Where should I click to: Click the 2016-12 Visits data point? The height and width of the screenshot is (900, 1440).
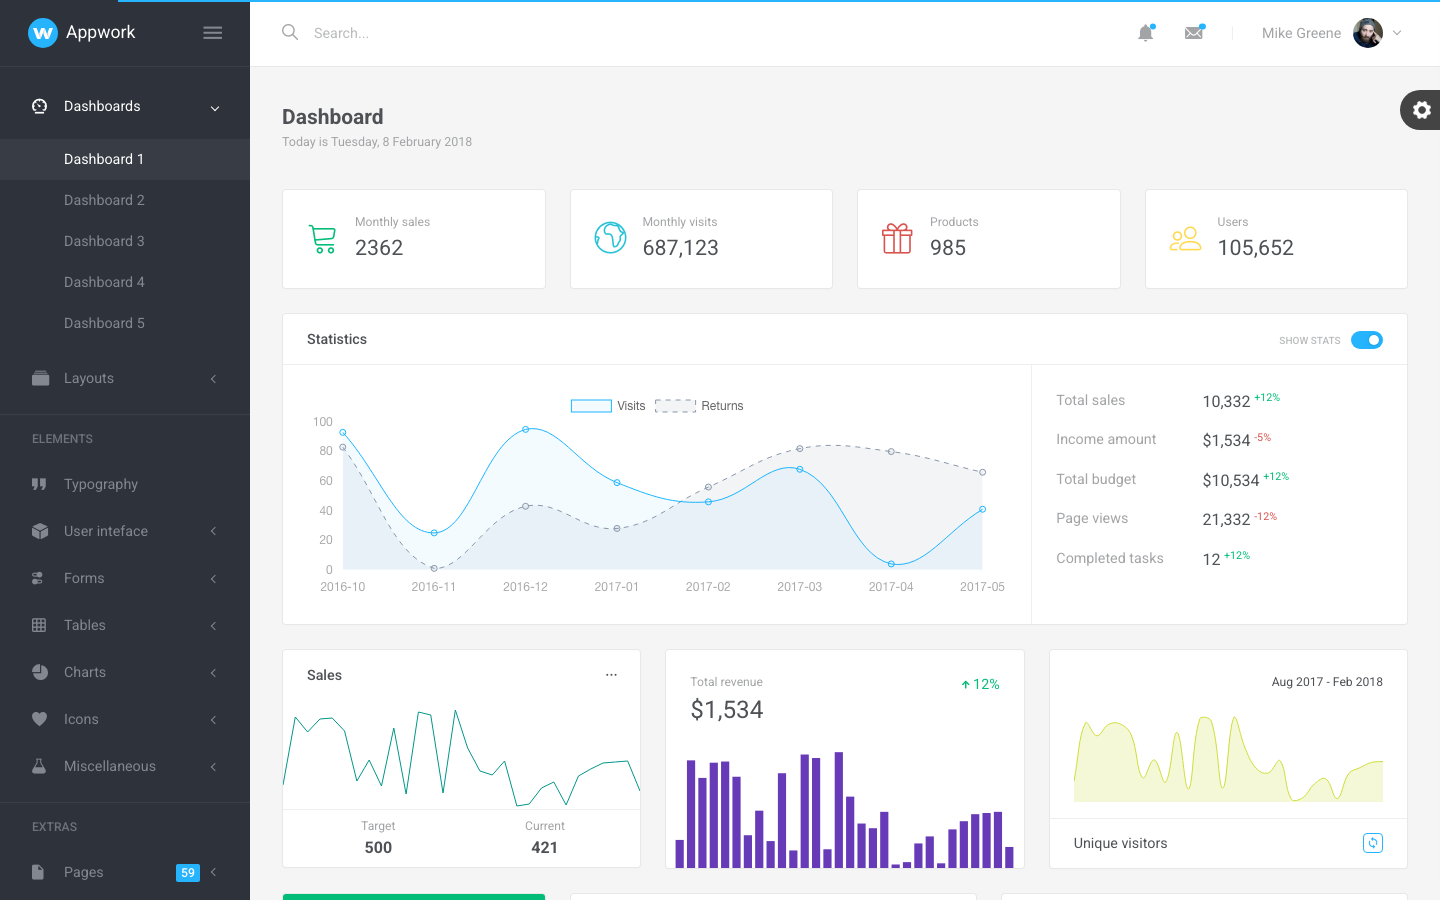coord(526,429)
